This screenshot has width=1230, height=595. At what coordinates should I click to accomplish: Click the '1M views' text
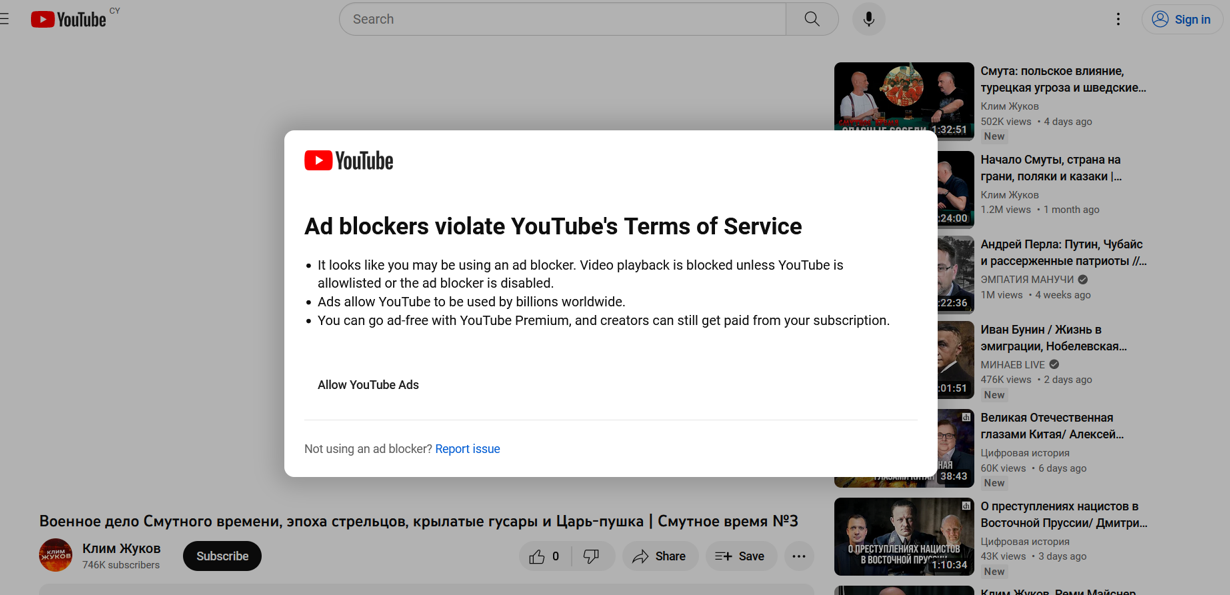[1002, 295]
